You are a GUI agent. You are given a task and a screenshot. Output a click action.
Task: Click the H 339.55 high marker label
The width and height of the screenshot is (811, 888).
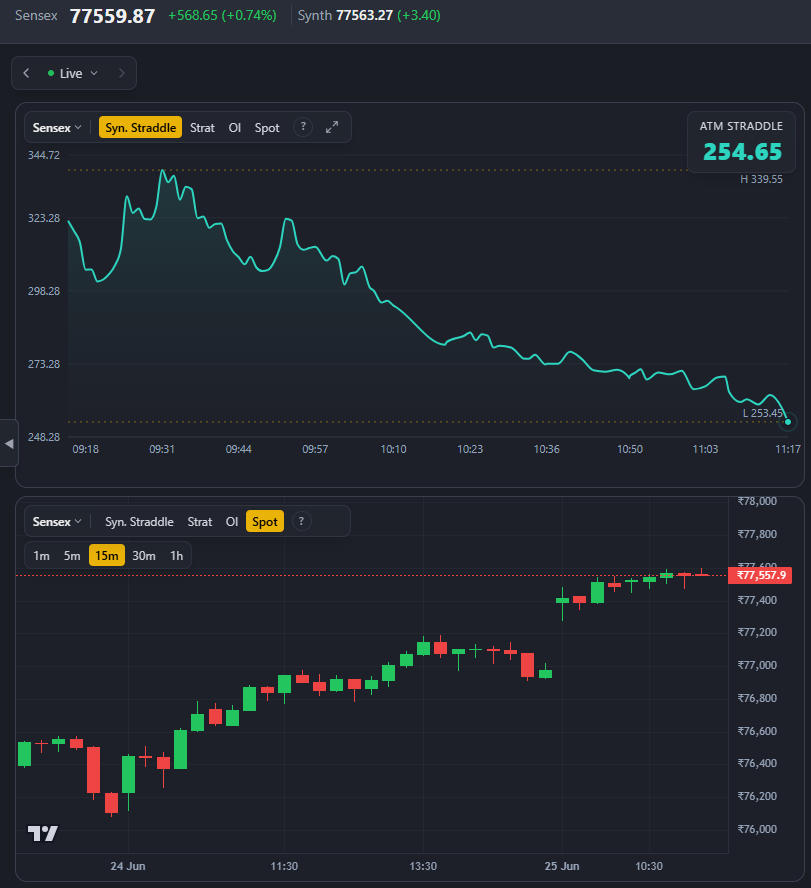[x=761, y=179]
